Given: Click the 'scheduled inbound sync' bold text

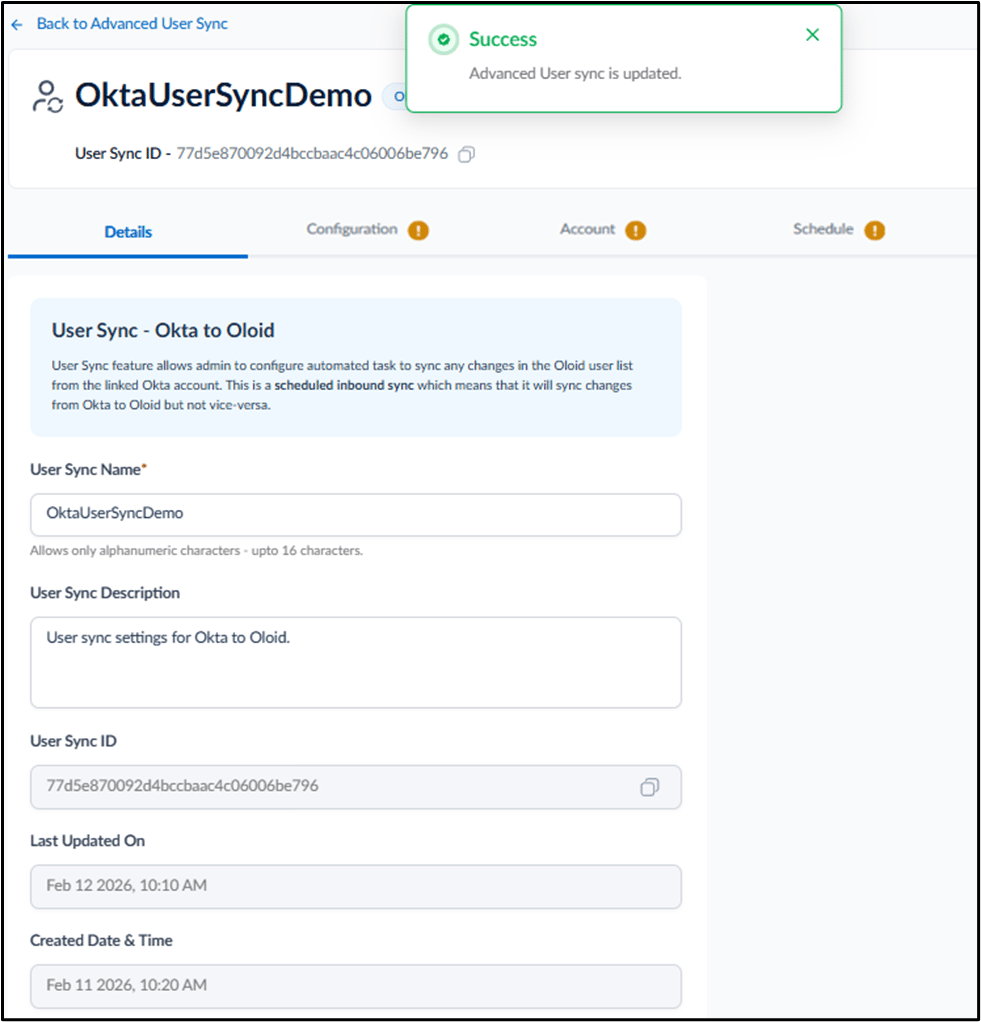Looking at the screenshot, I should (x=344, y=385).
